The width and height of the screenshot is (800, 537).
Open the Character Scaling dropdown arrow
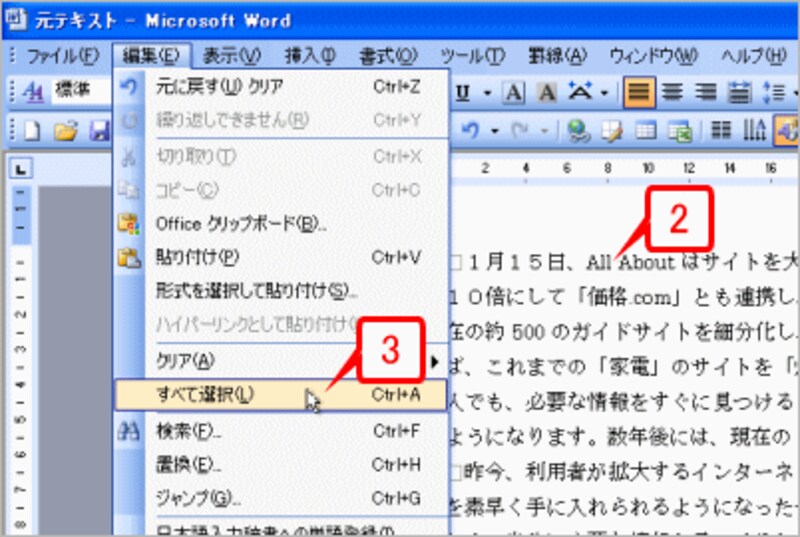click(x=605, y=93)
